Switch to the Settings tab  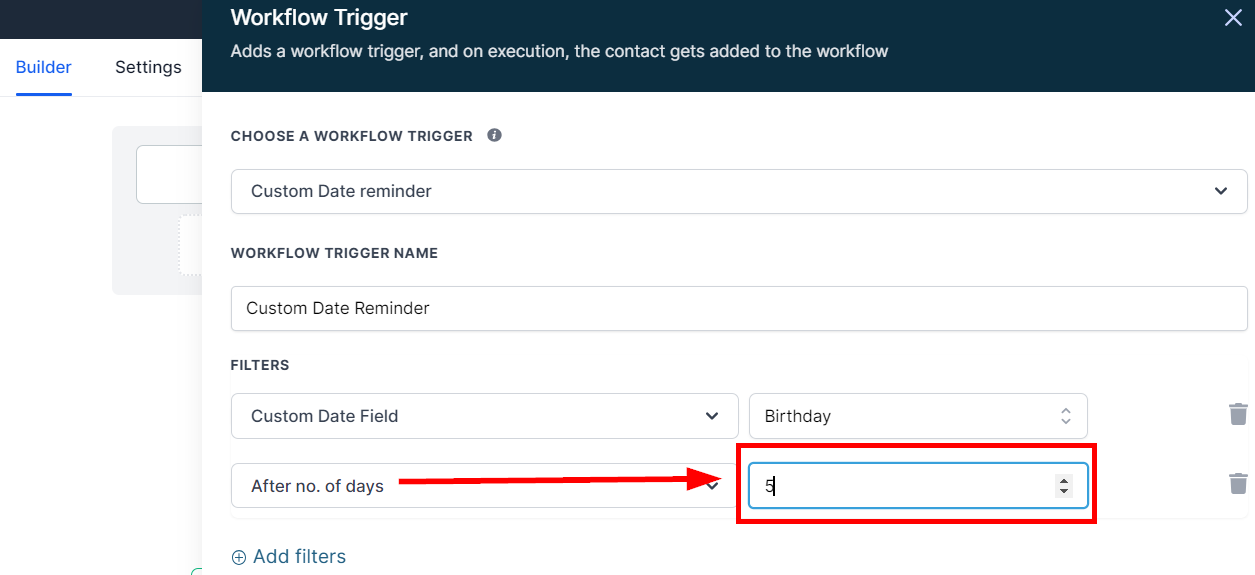[x=148, y=67]
